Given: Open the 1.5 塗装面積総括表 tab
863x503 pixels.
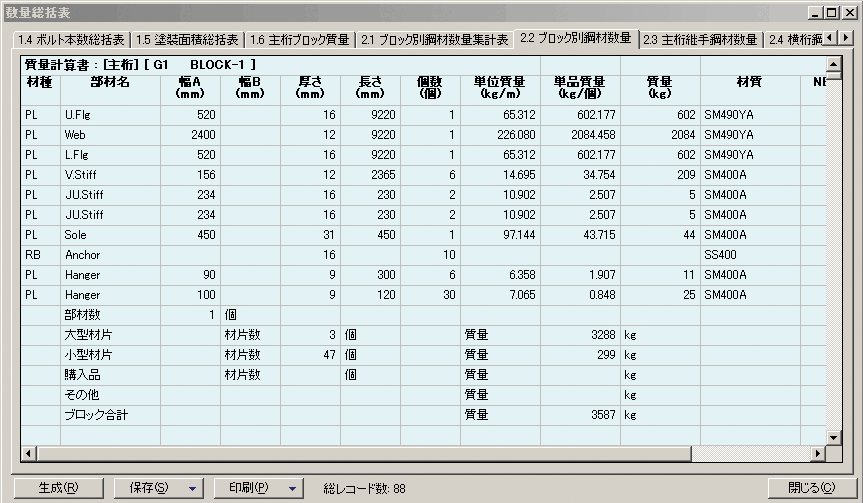Looking at the screenshot, I should click(x=187, y=40).
